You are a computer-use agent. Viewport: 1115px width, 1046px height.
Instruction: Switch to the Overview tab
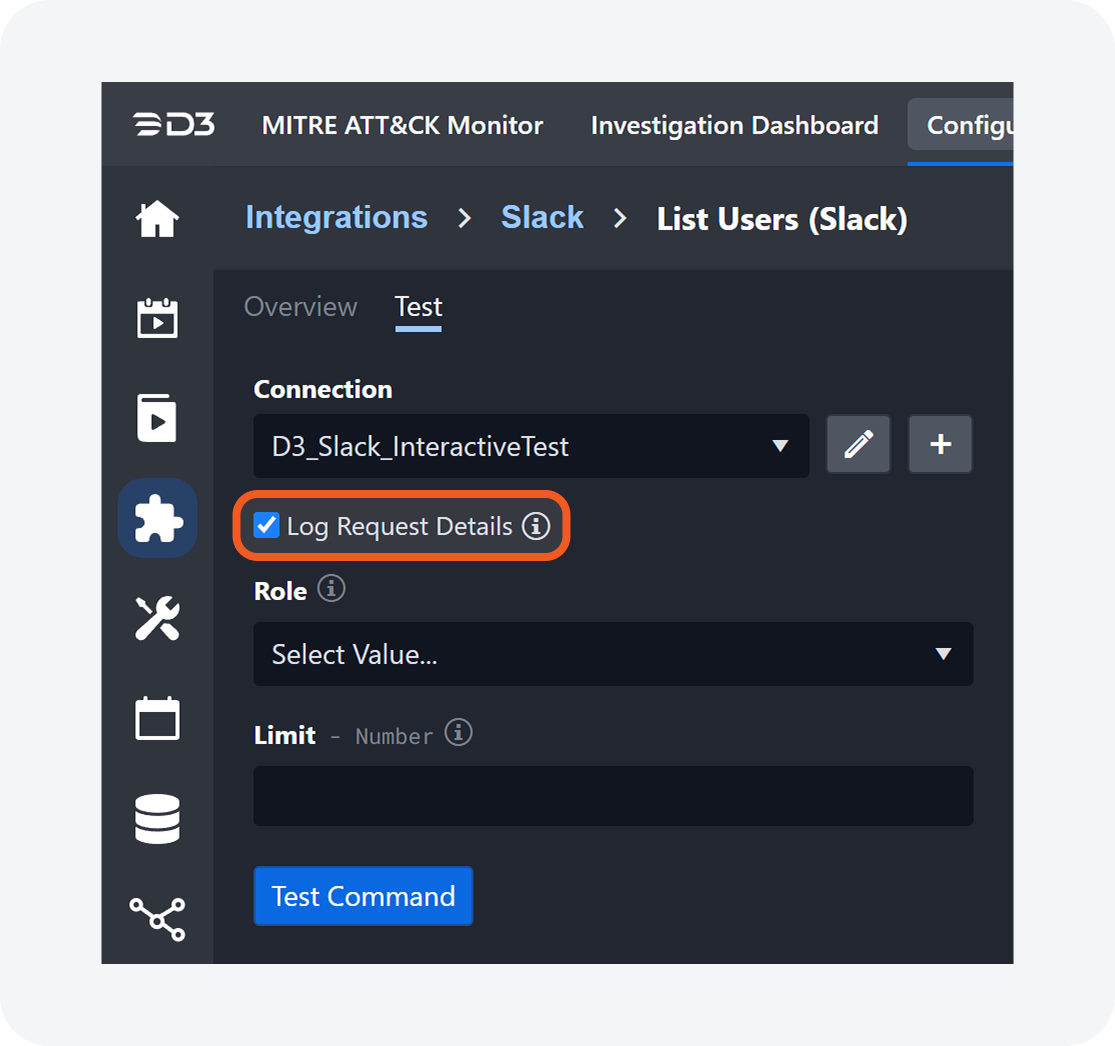pos(300,307)
